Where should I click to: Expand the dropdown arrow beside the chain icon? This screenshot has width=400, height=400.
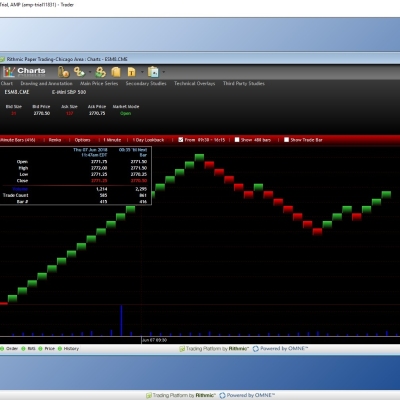point(90,72)
